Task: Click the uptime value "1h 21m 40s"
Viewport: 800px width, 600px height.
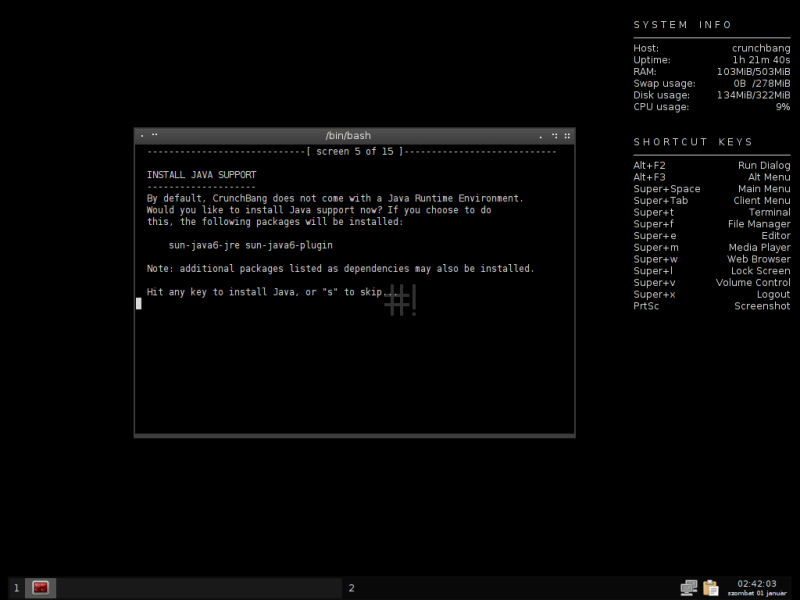Action: pos(761,60)
